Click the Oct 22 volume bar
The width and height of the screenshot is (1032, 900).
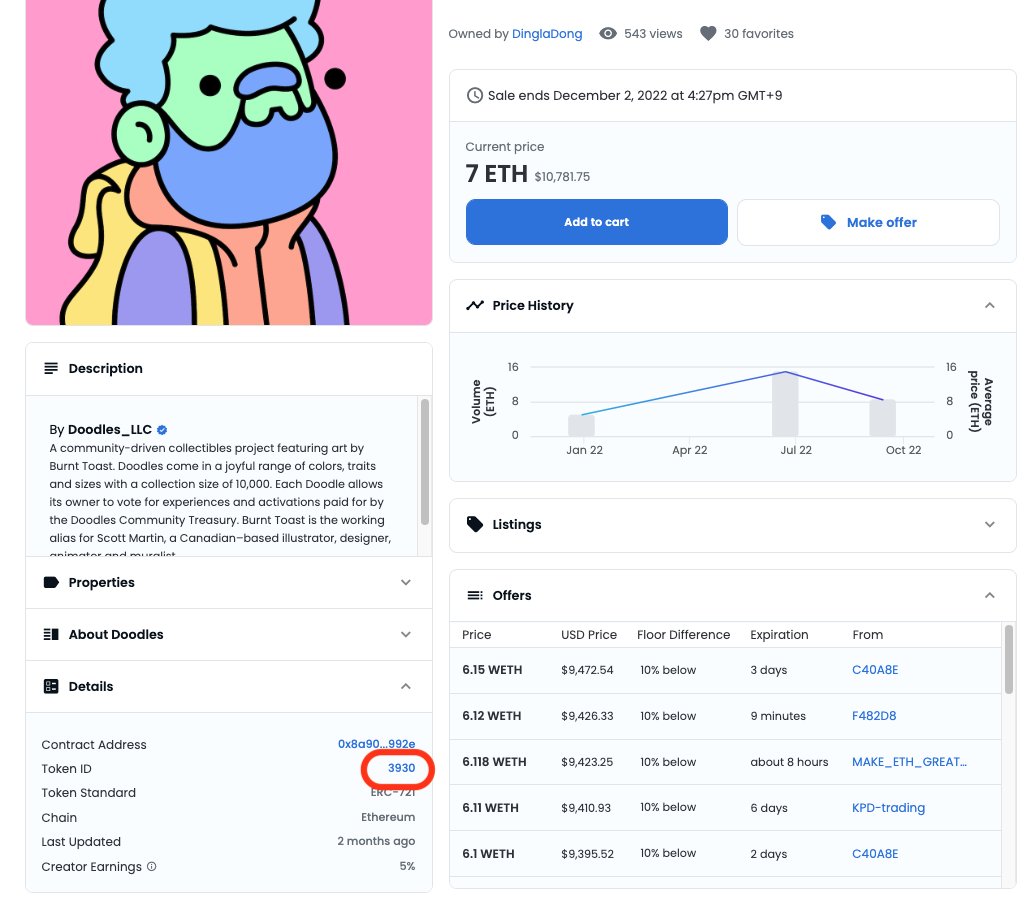pyautogui.click(x=883, y=418)
